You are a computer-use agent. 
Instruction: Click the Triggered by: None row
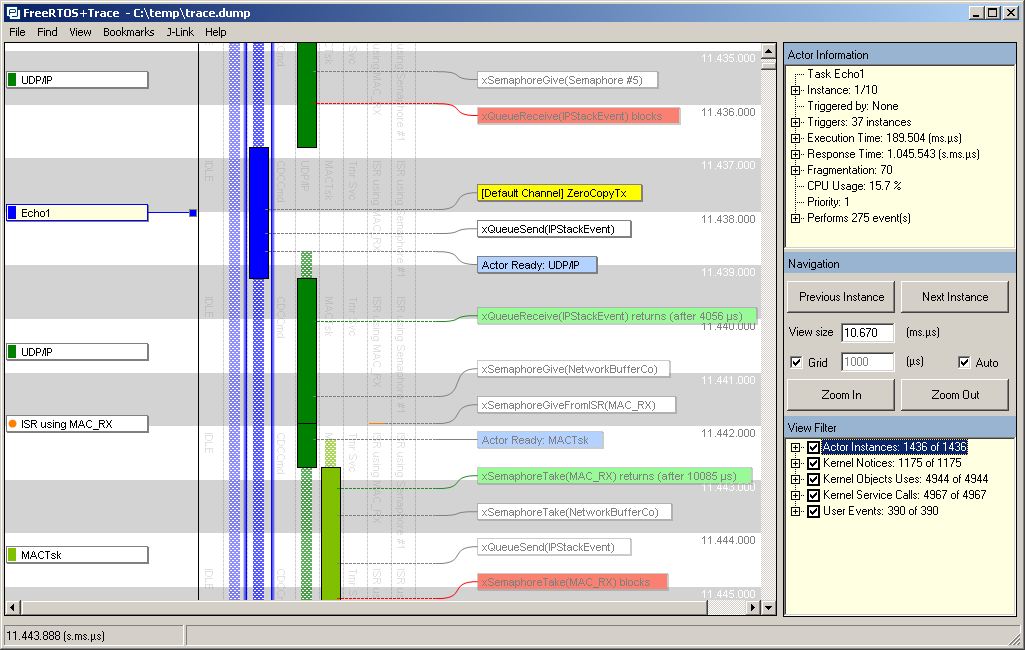coord(852,106)
